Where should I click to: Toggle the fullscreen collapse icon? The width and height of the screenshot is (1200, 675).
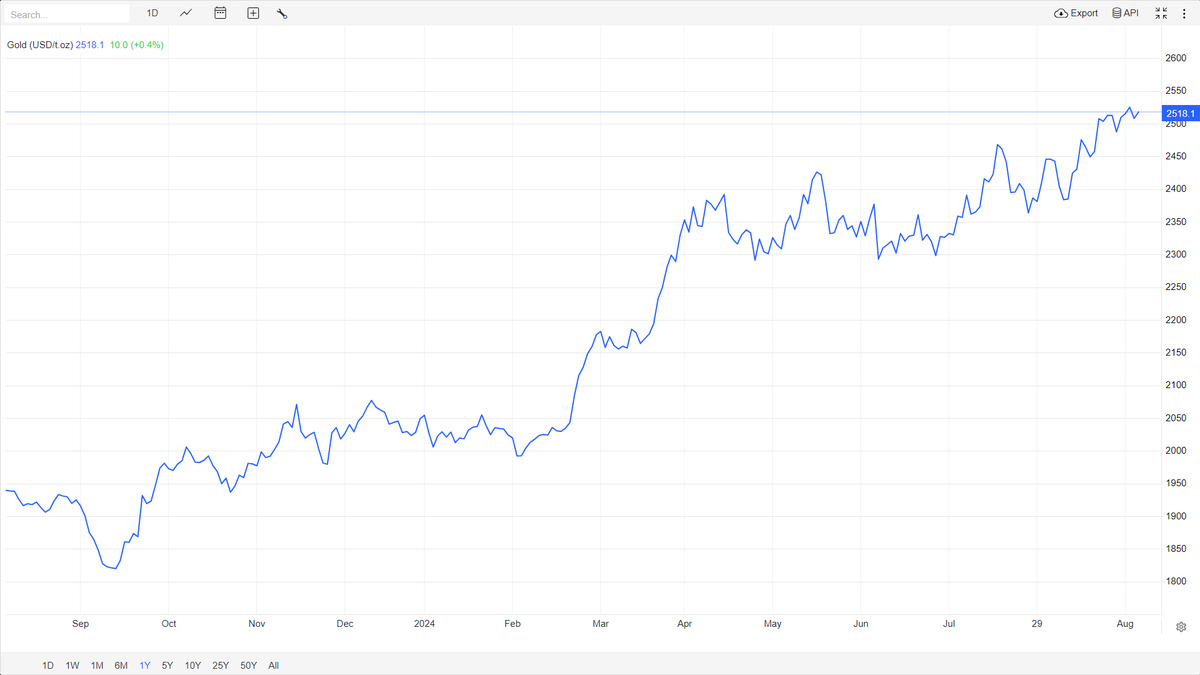point(1161,13)
